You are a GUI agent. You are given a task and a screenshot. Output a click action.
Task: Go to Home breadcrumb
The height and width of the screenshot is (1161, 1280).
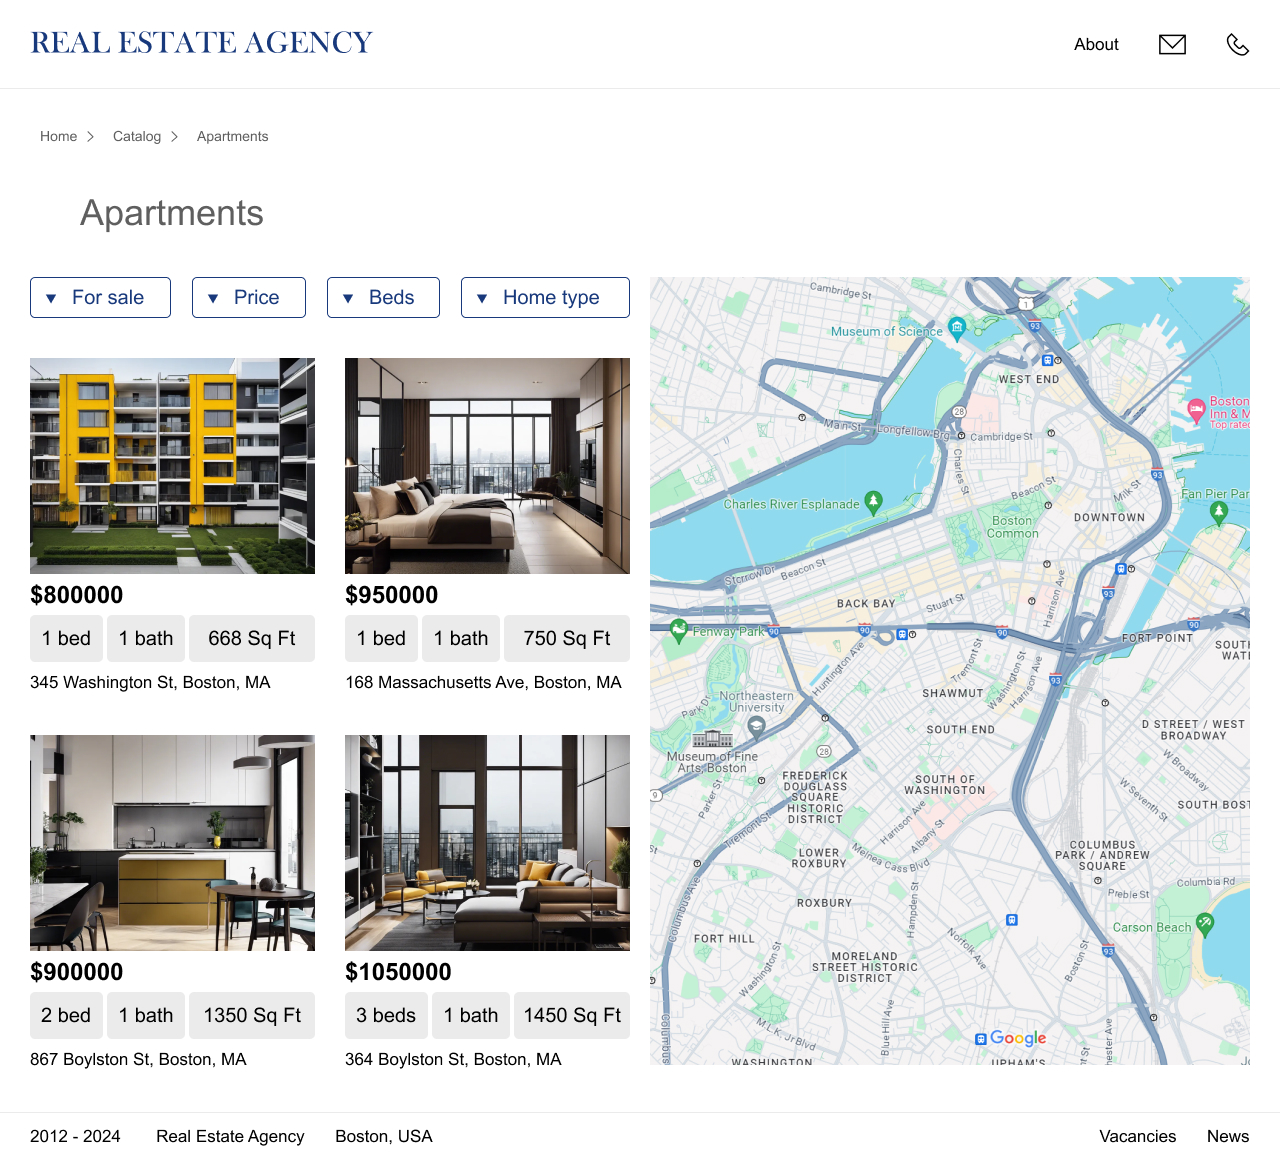coord(58,136)
